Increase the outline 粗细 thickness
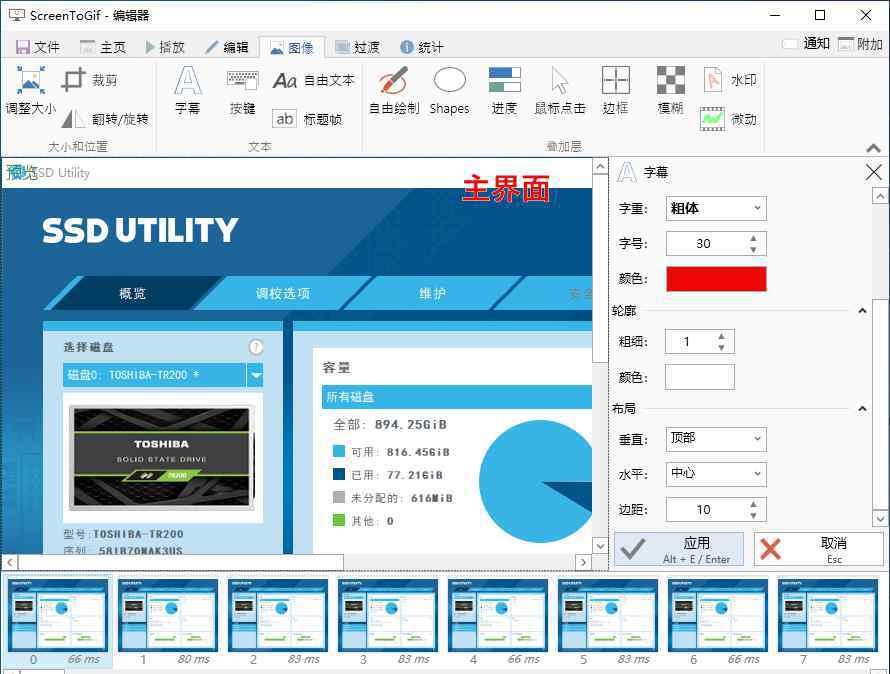 721,337
